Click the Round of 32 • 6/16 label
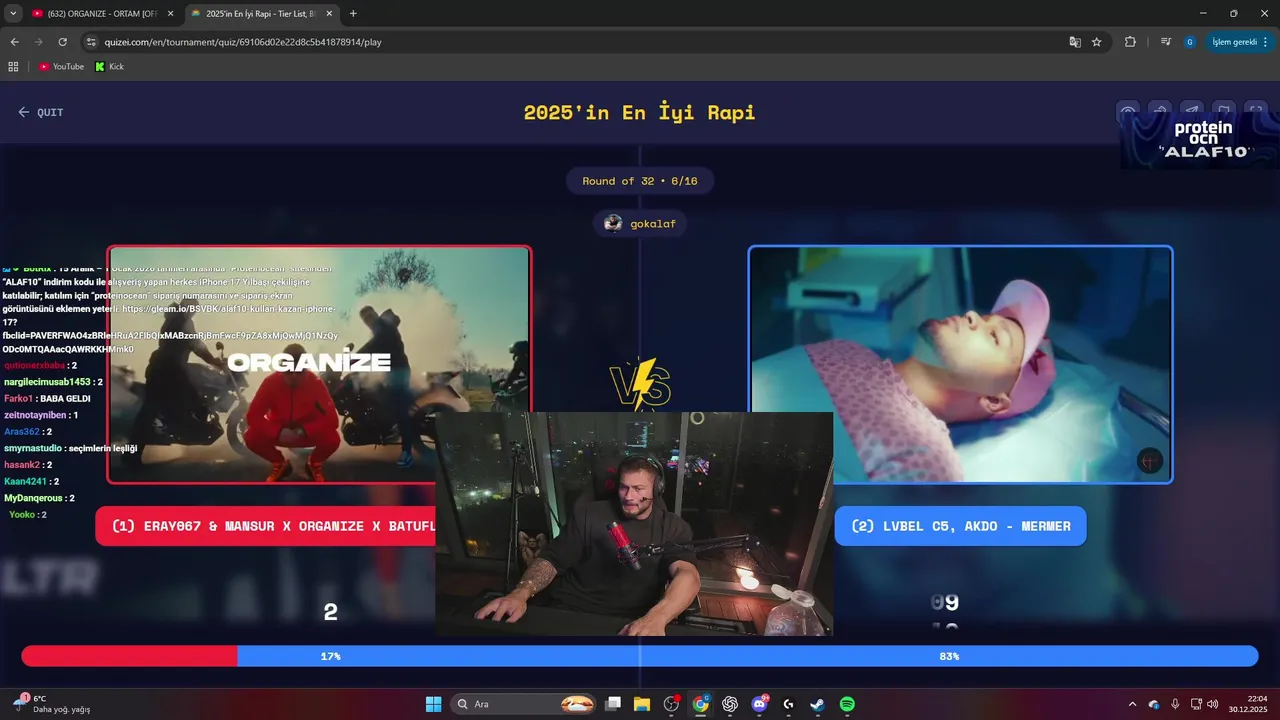Image resolution: width=1280 pixels, height=720 pixels. click(x=640, y=181)
